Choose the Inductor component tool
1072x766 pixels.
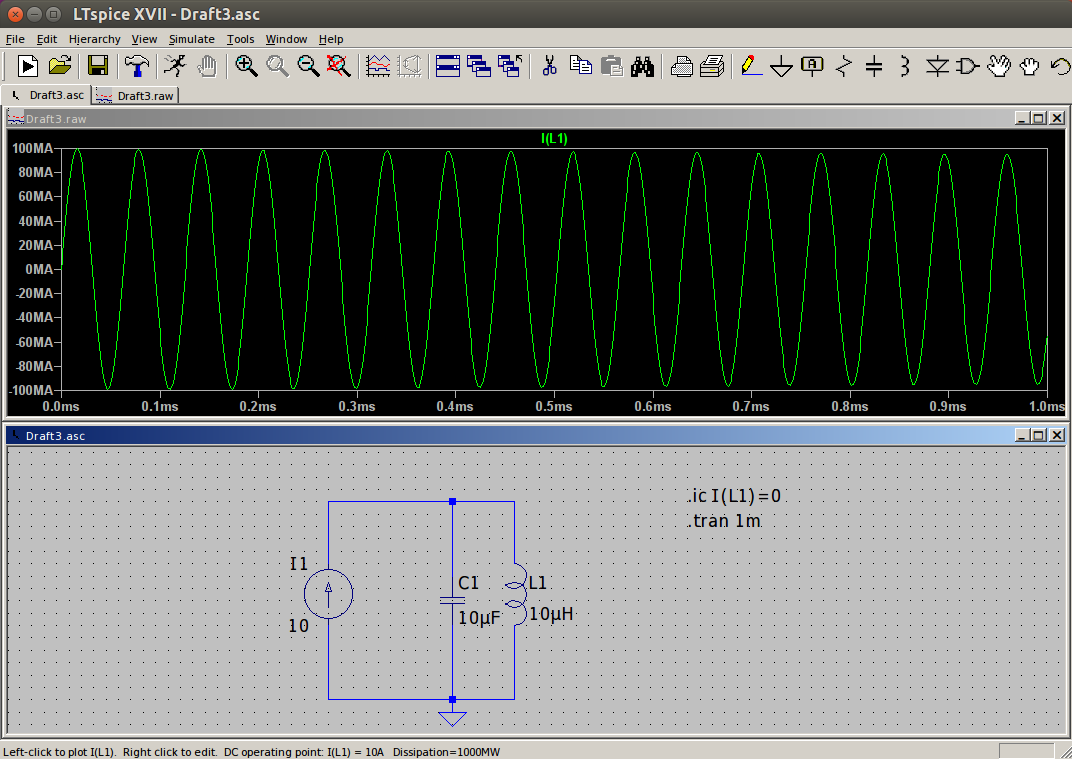[905, 67]
